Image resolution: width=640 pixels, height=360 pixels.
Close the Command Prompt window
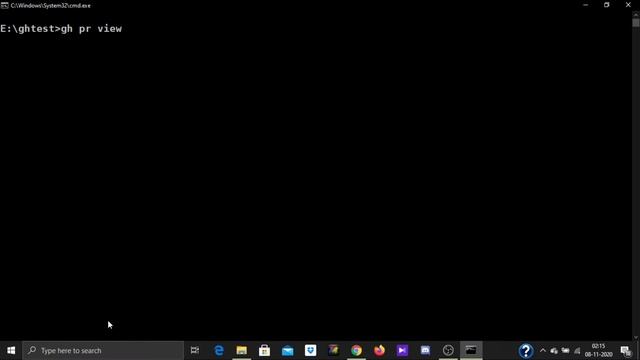[x=629, y=5]
